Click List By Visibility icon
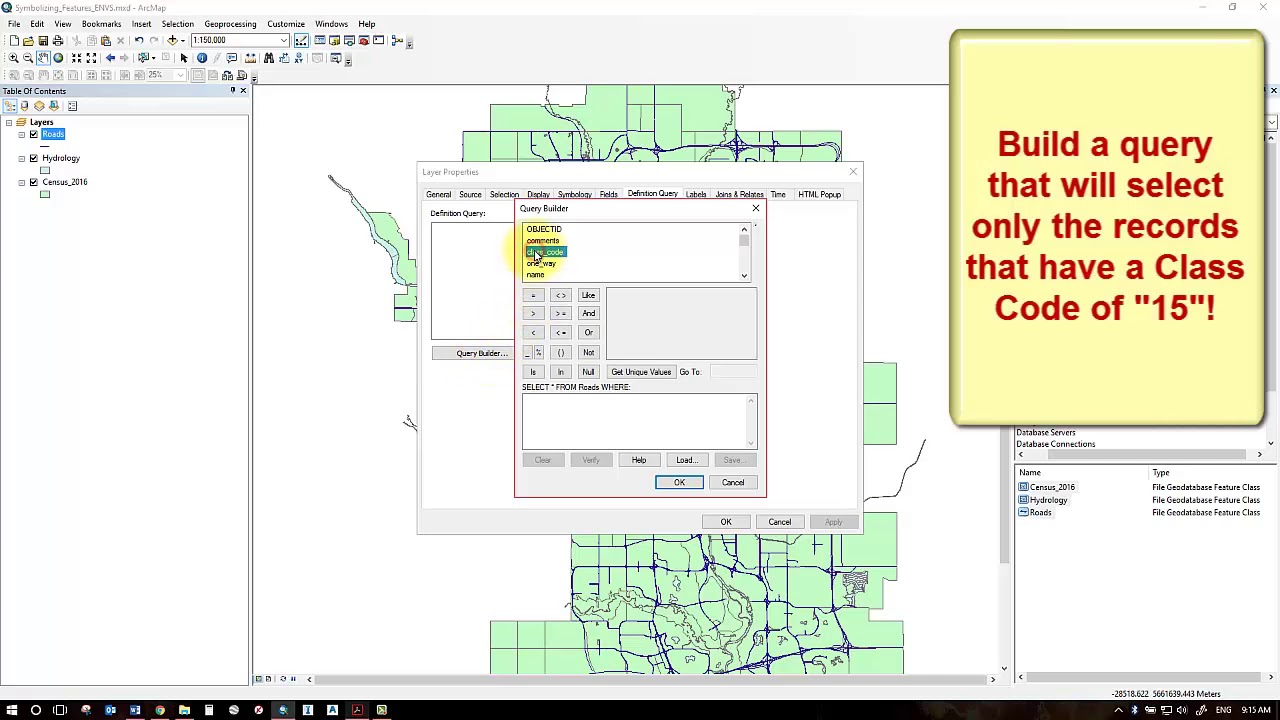The height and width of the screenshot is (720, 1280). pos(39,106)
